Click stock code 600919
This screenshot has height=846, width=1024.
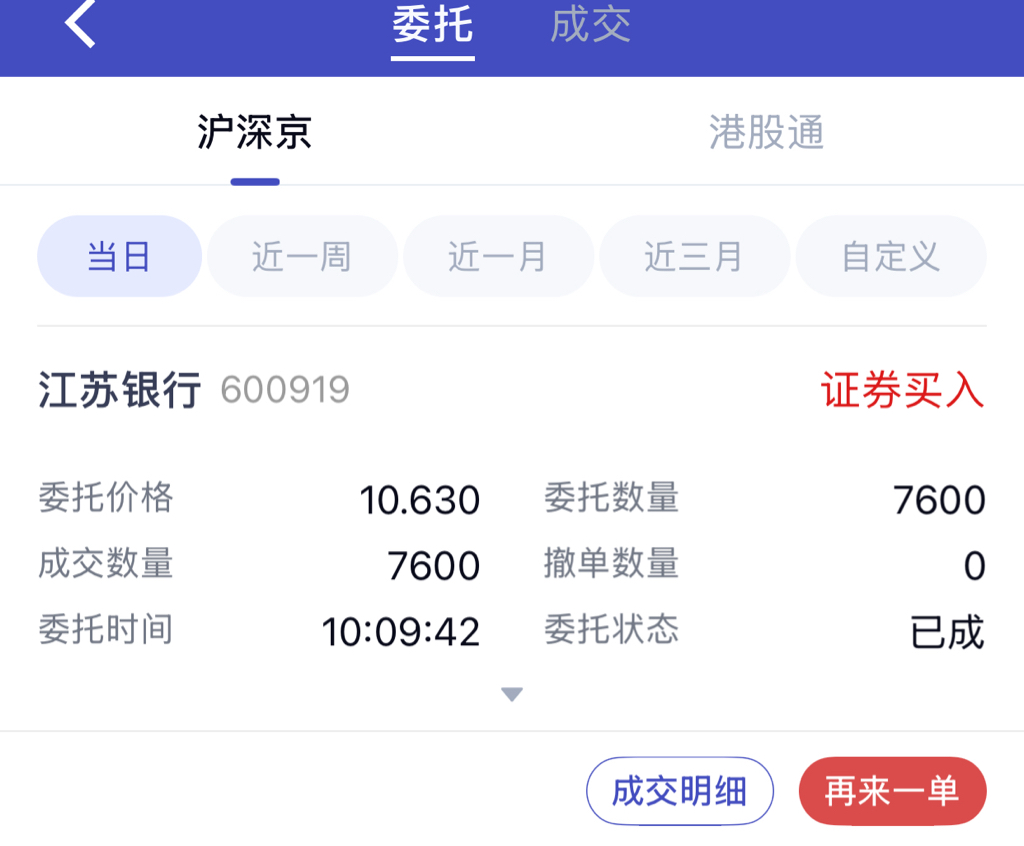(285, 390)
